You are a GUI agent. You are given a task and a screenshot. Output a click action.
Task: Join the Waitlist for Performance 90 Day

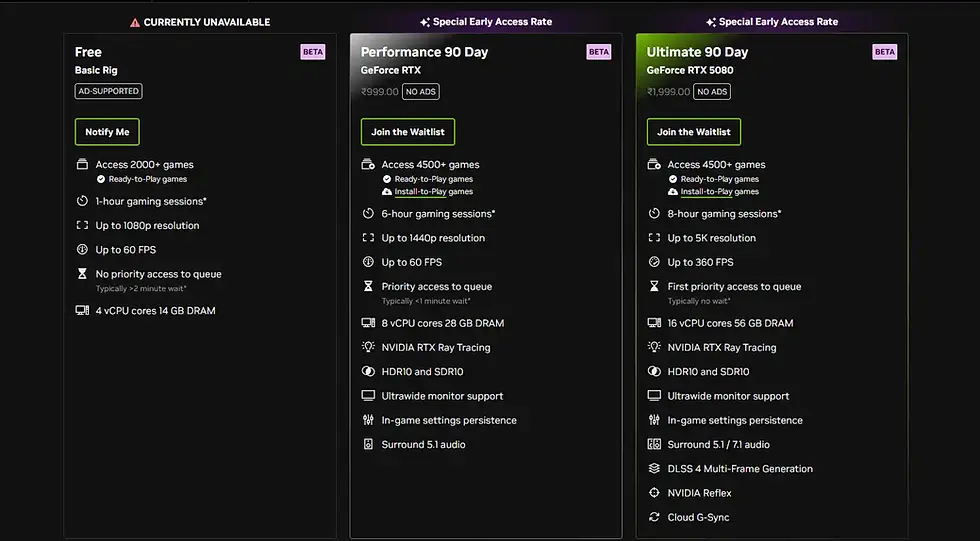click(408, 132)
